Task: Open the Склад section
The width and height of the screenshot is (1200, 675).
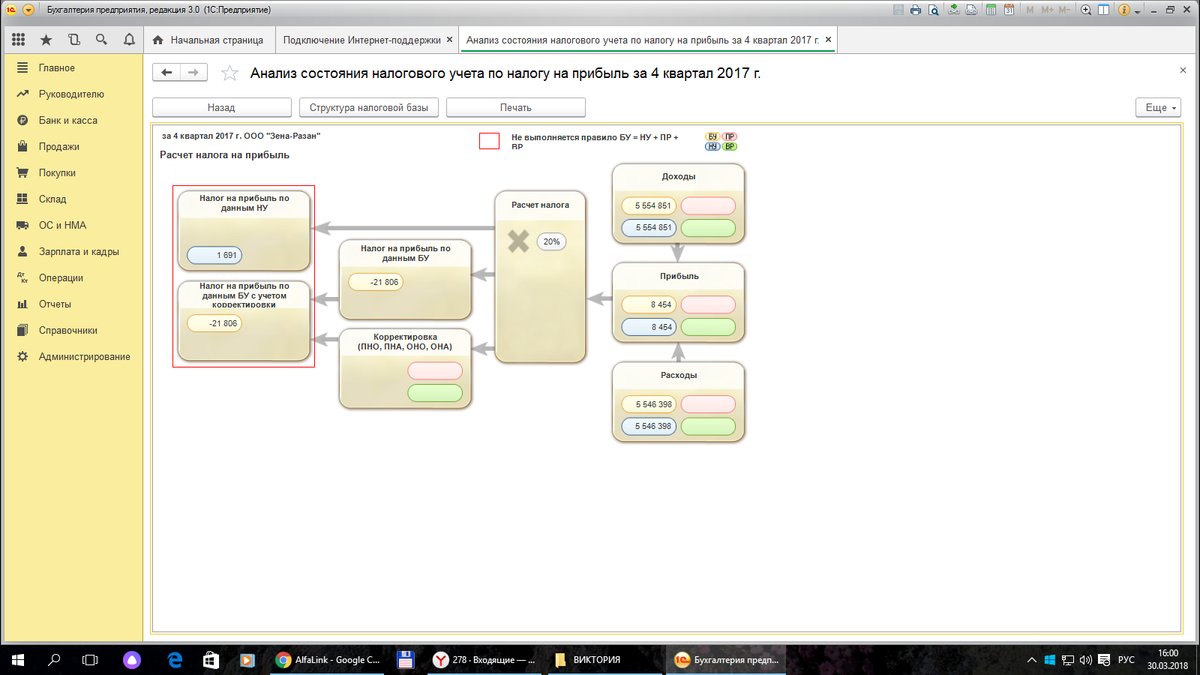Action: click(x=71, y=199)
